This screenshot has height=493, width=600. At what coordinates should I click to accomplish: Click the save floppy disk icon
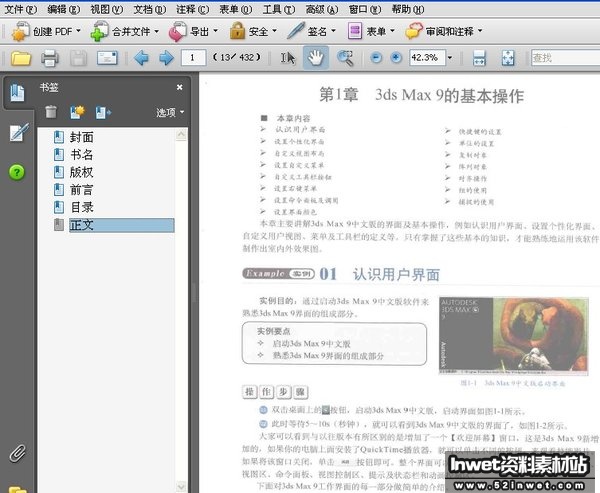point(79,58)
